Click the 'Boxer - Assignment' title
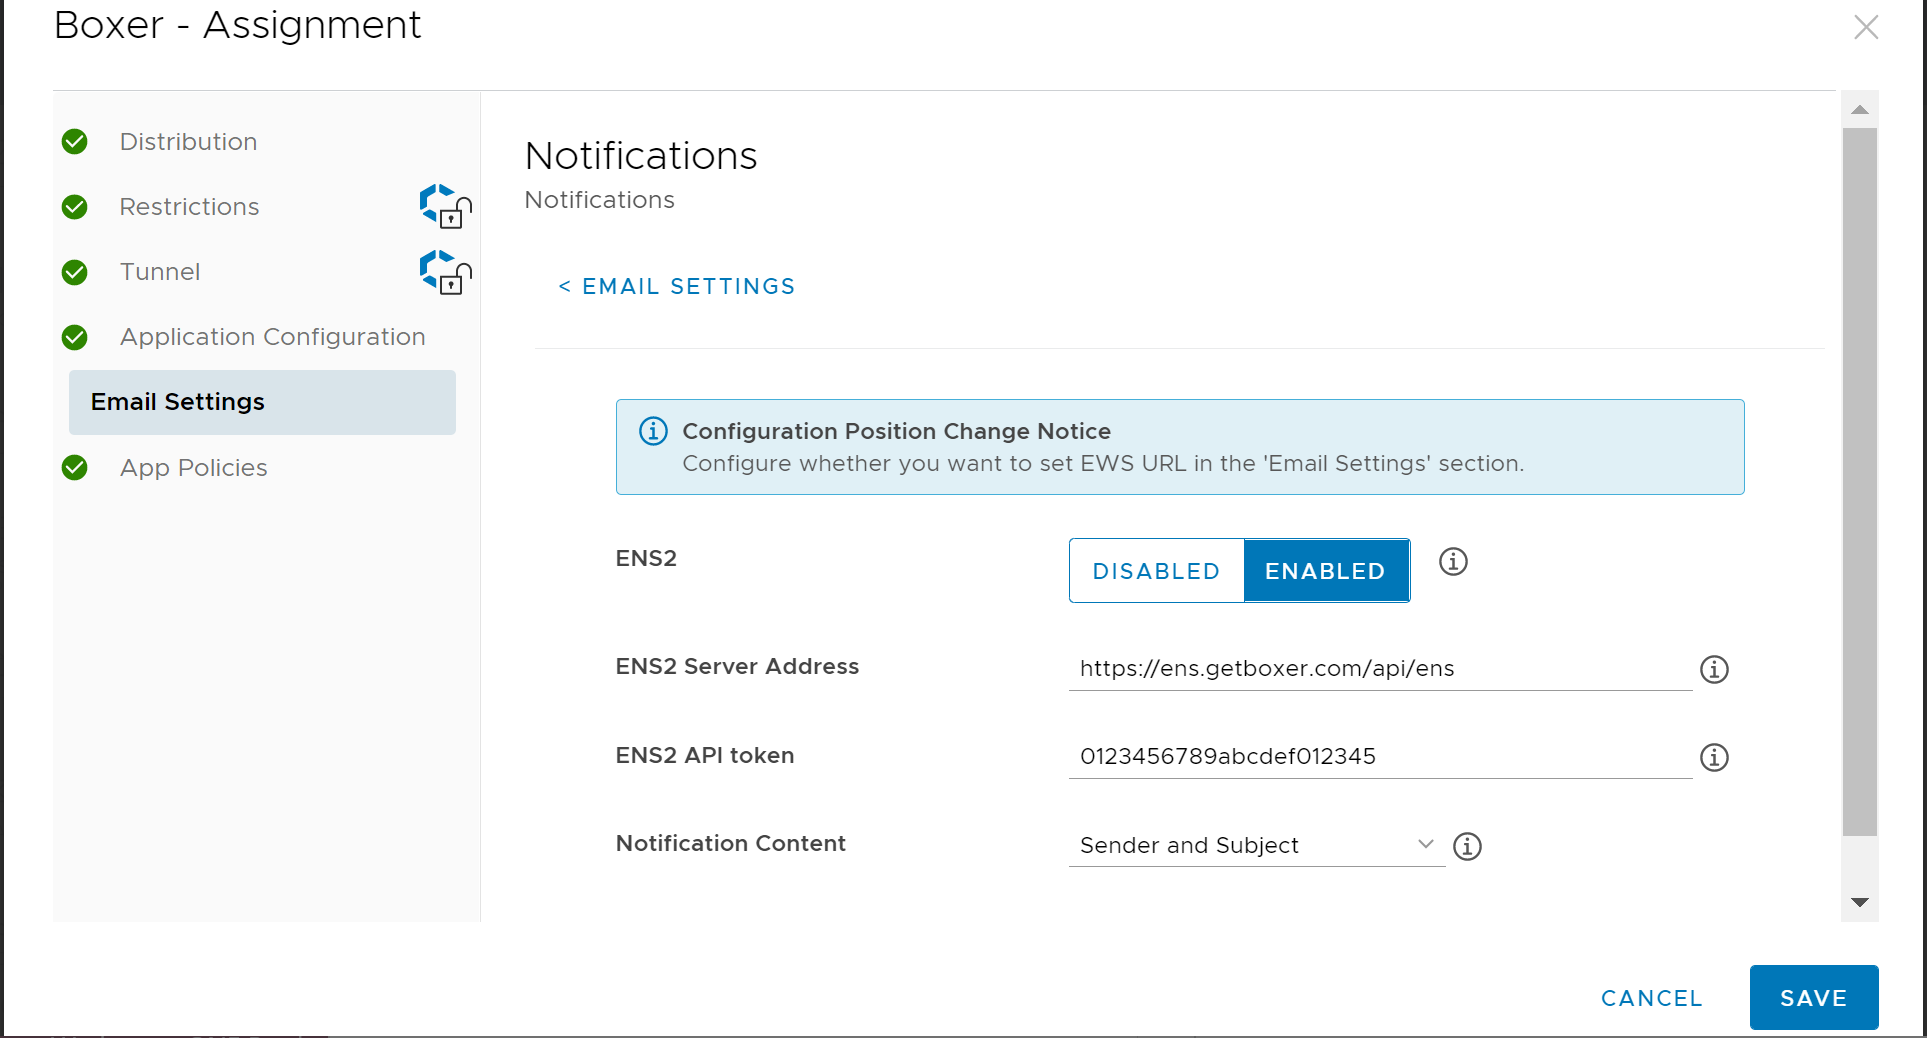 (238, 25)
